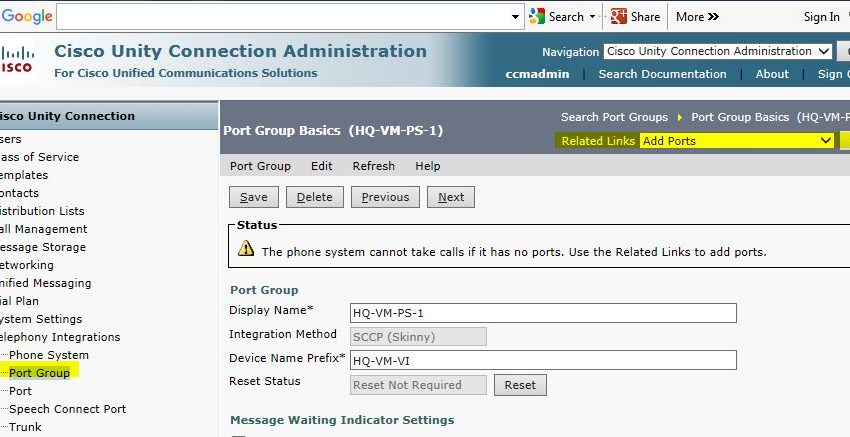Image resolution: width=850 pixels, height=437 pixels.
Task: Click the Google toolbar Search icon
Action: (538, 16)
